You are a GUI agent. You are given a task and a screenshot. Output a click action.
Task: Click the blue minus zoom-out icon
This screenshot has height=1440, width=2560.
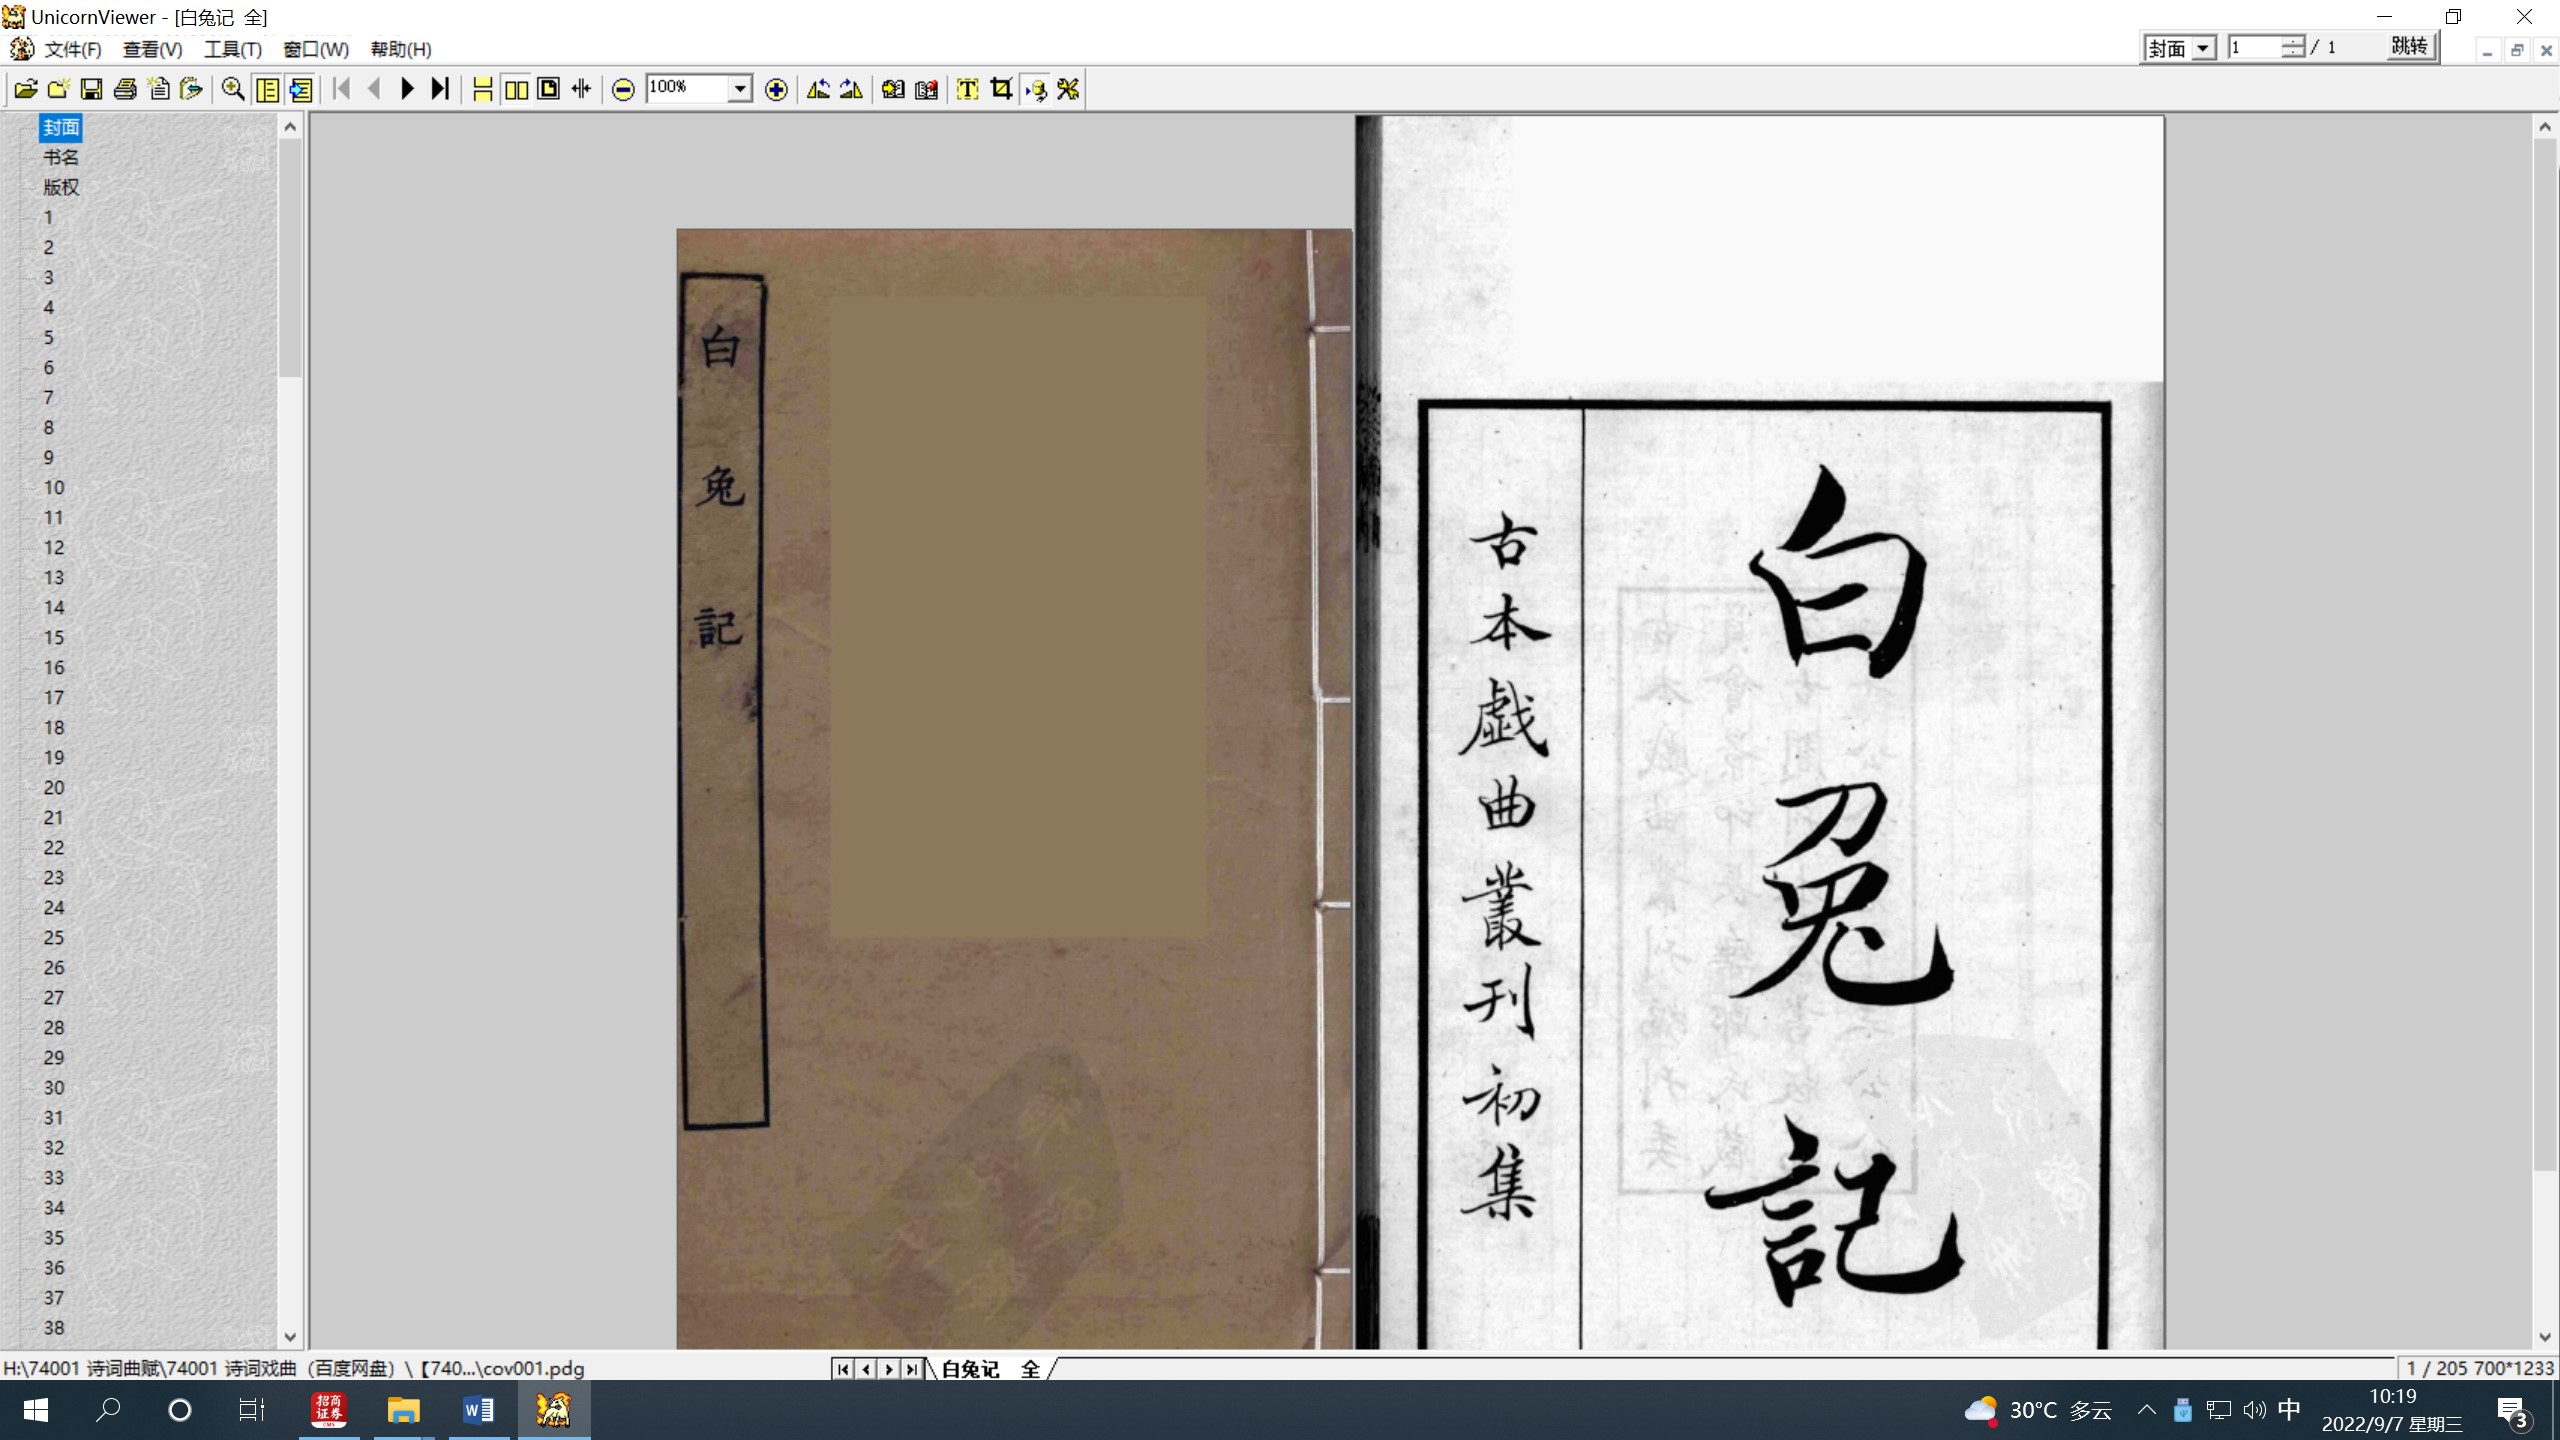coord(623,90)
